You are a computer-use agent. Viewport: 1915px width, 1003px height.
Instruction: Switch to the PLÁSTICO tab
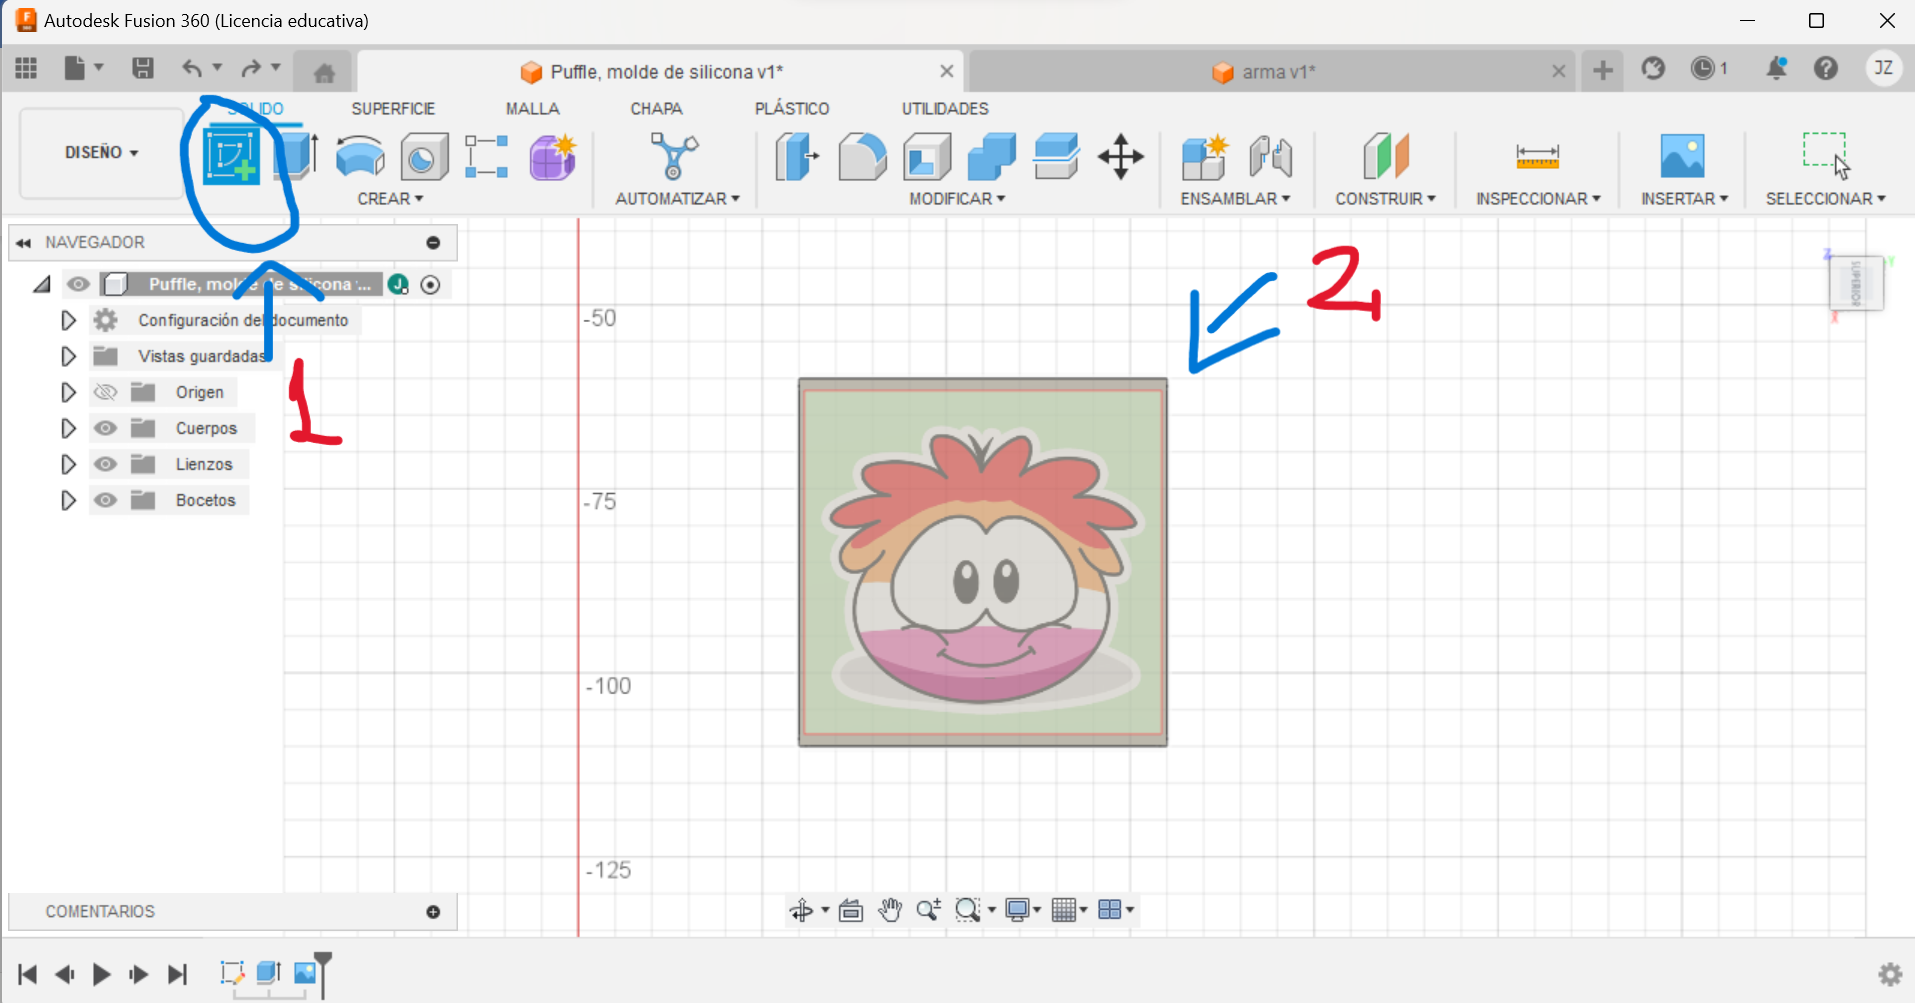point(792,108)
